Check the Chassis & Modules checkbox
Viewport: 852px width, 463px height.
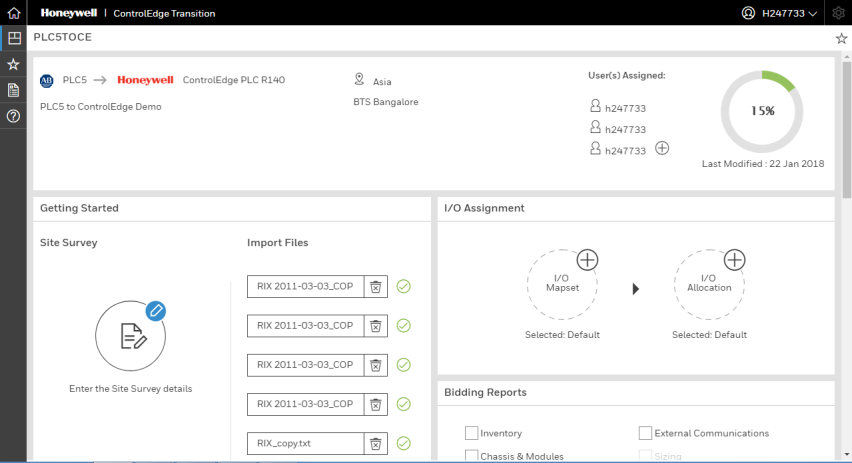pos(471,455)
